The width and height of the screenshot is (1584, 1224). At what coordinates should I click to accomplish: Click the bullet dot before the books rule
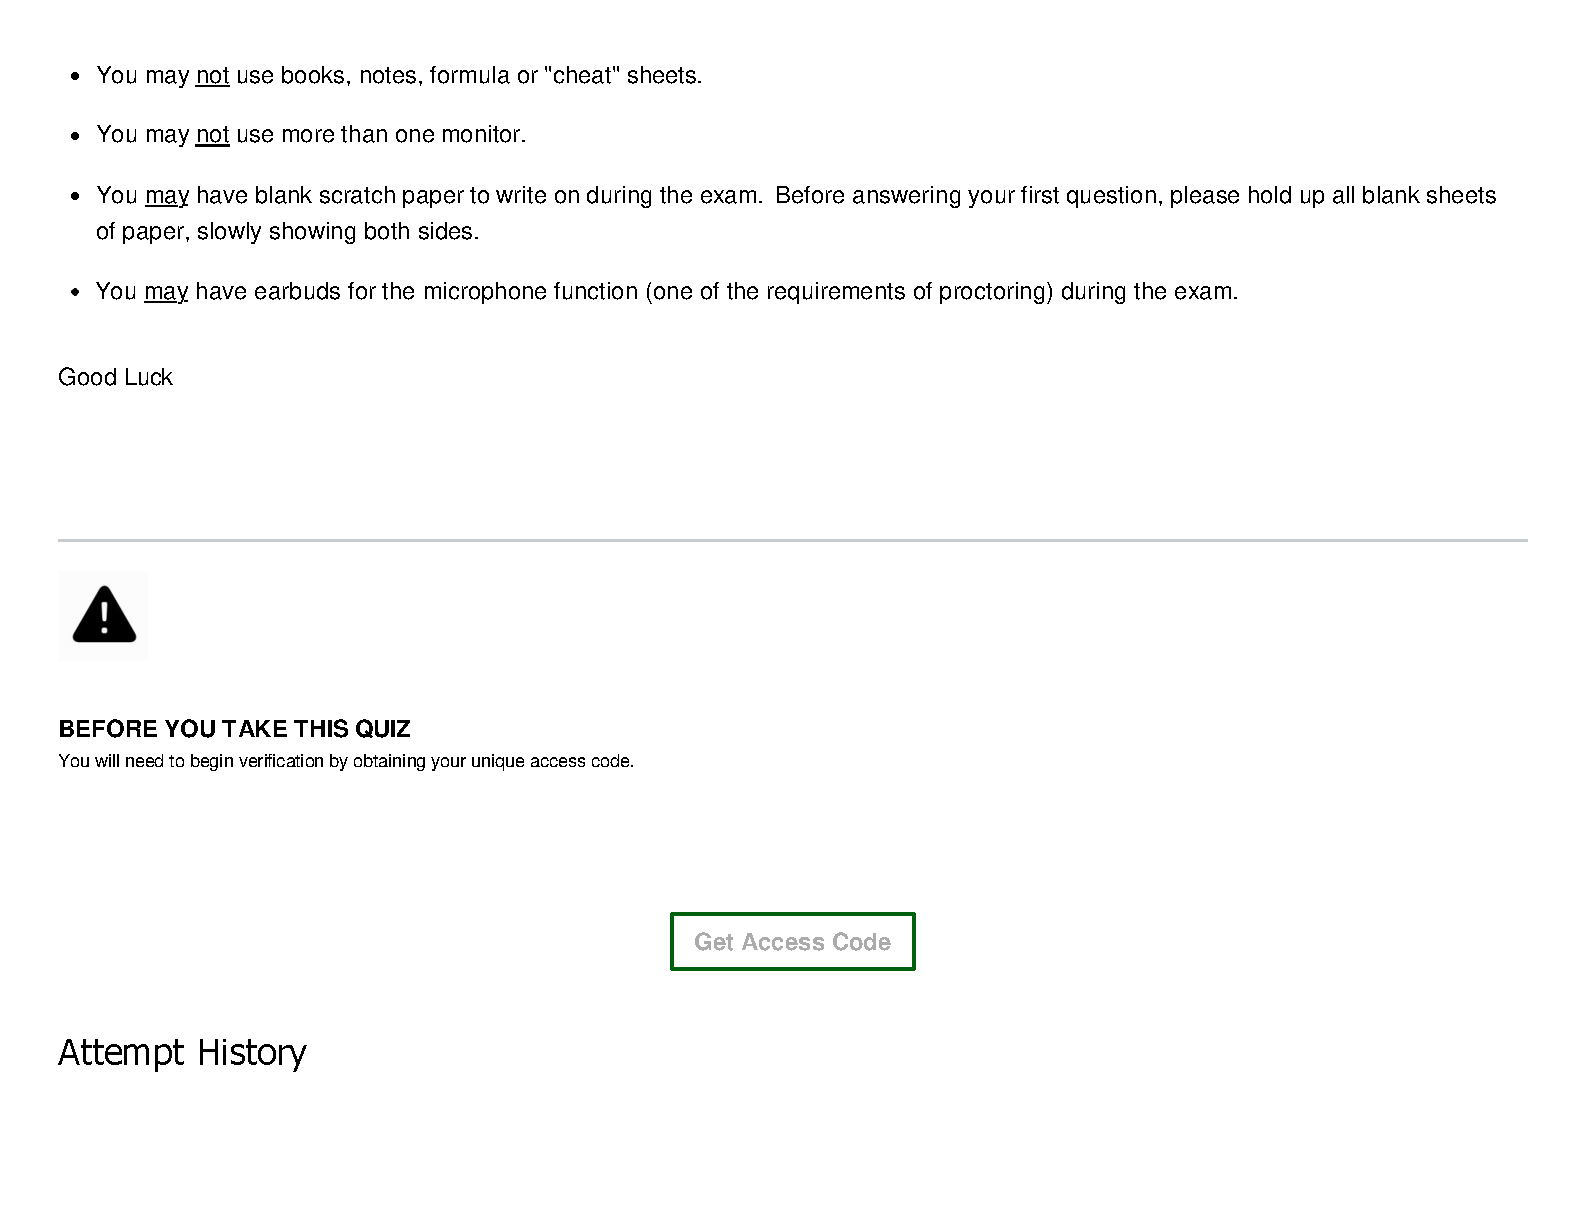point(76,77)
